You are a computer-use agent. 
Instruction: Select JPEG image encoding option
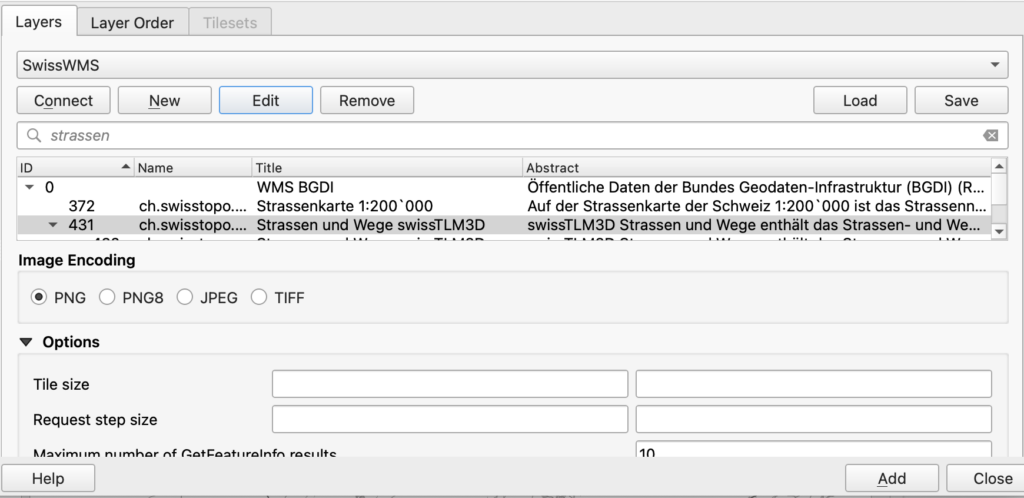click(185, 297)
